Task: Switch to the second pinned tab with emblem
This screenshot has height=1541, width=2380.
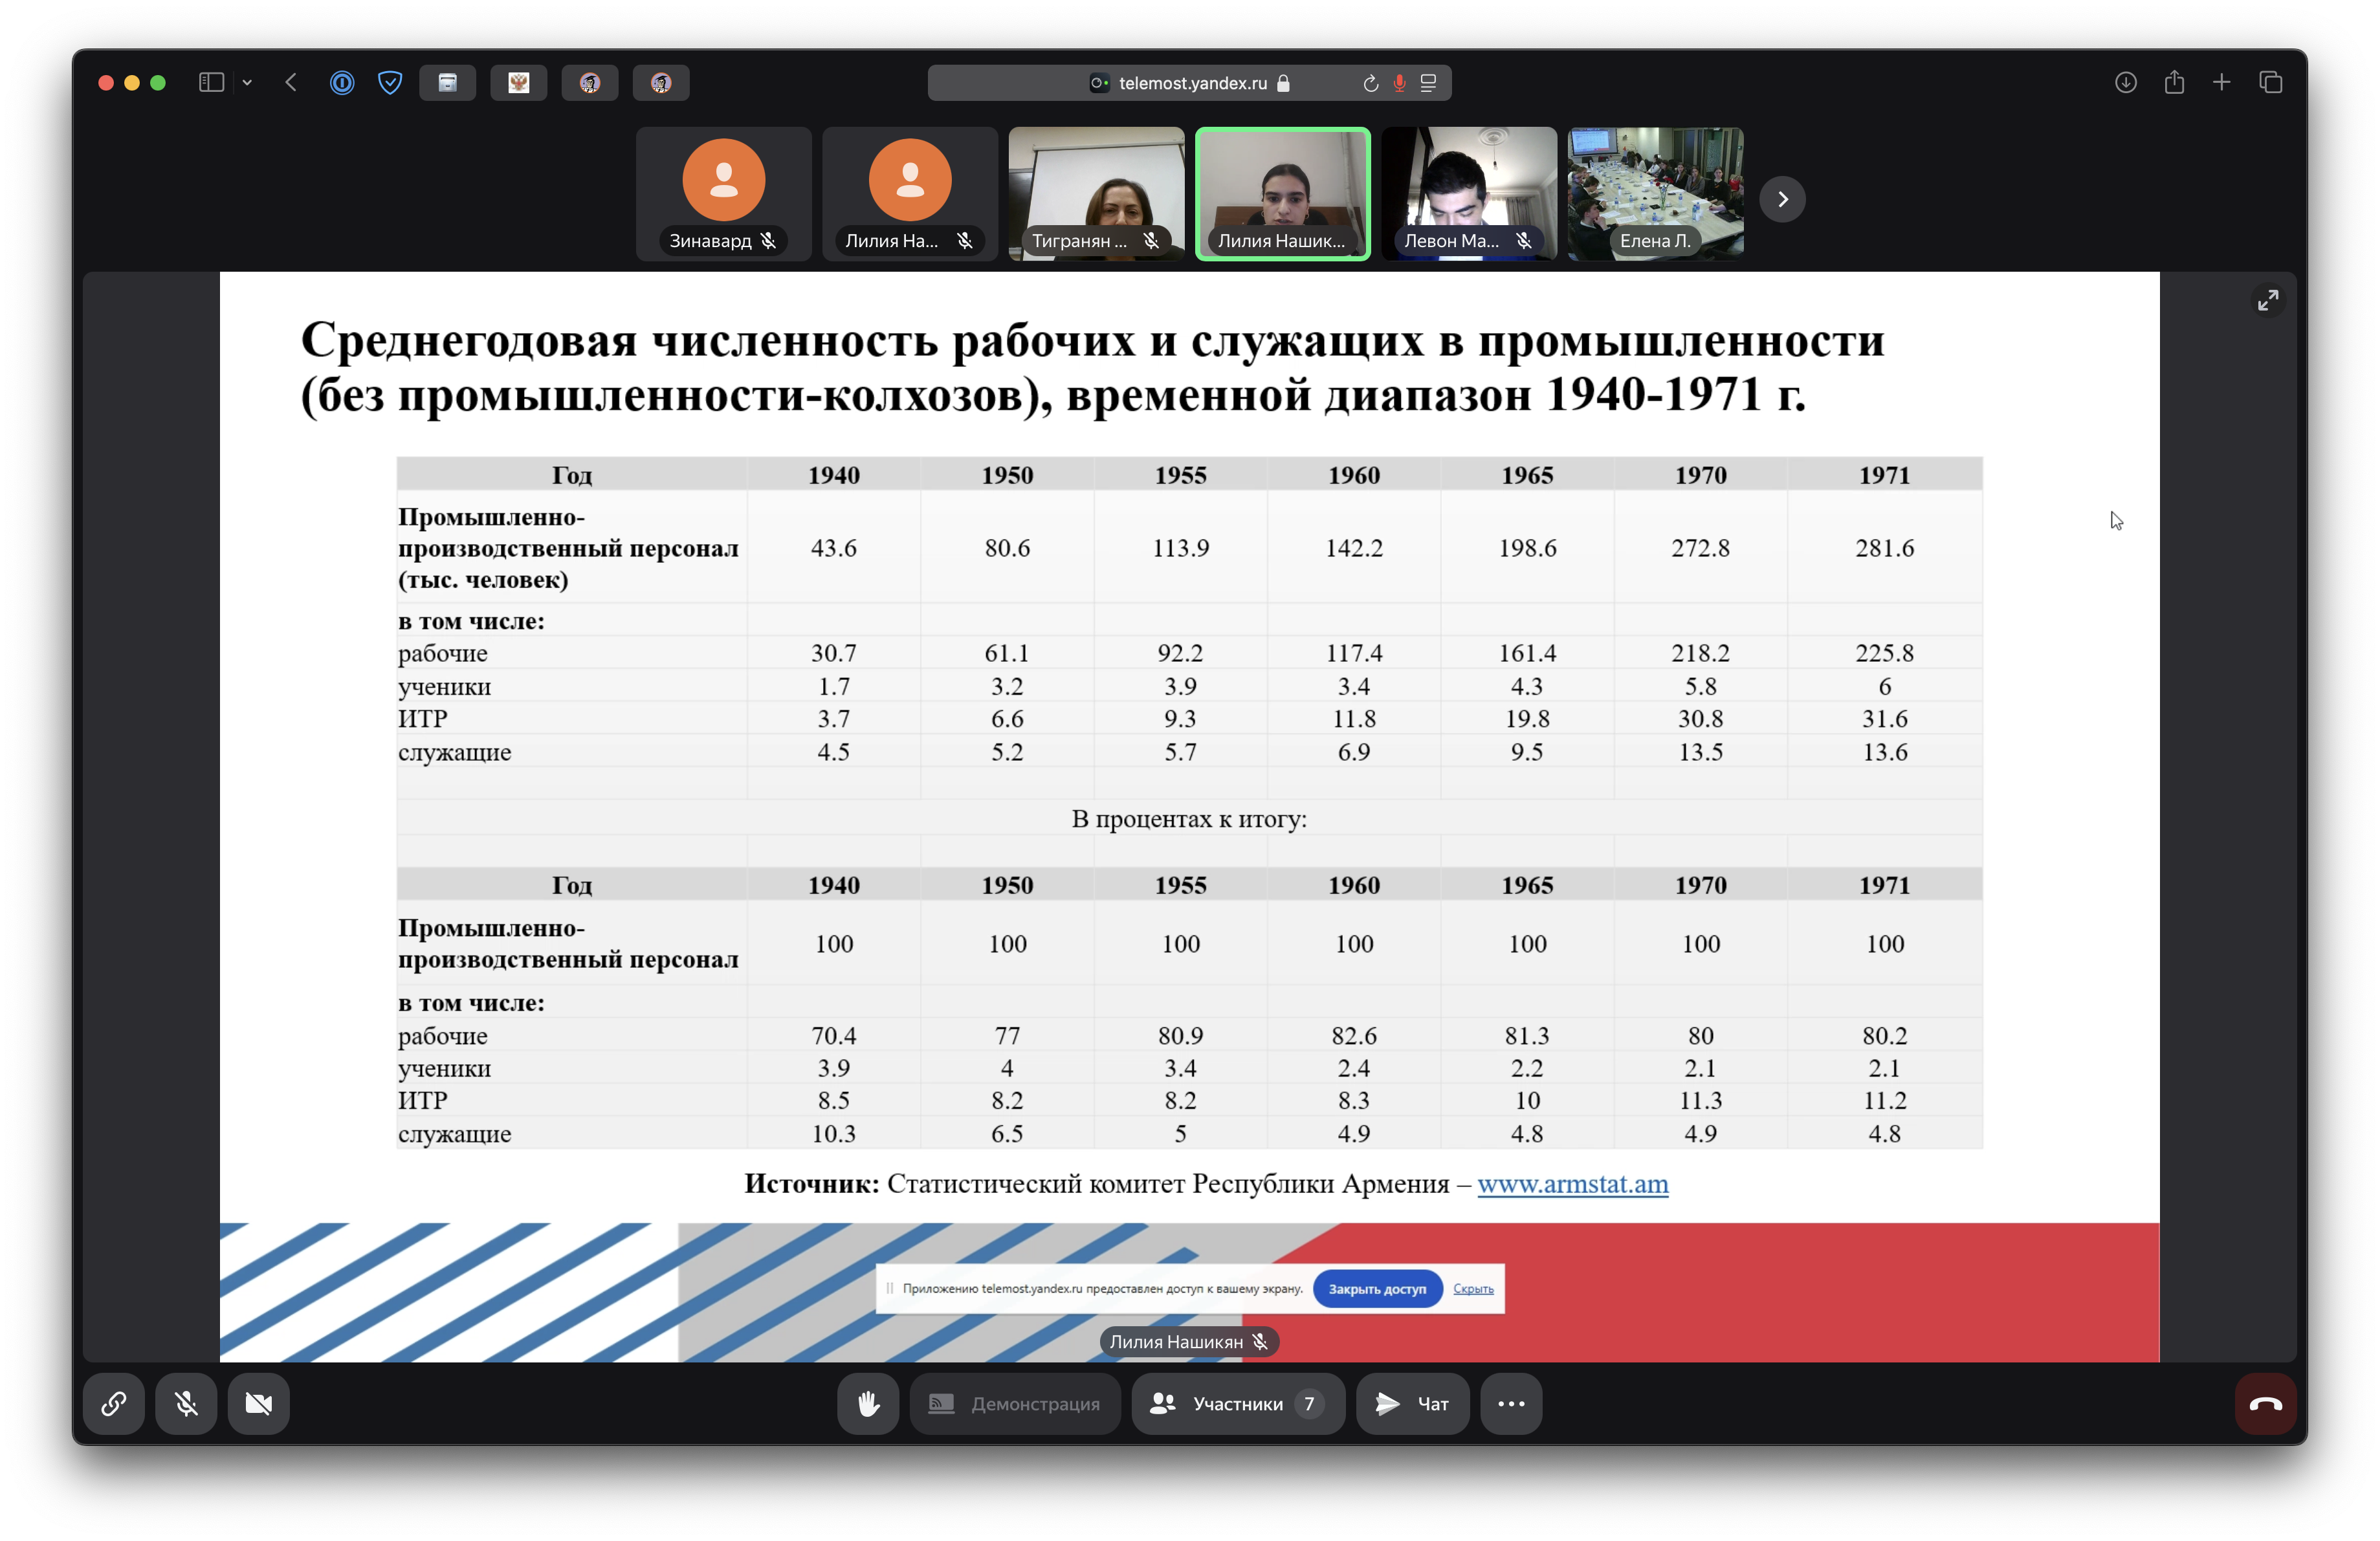Action: pos(519,83)
